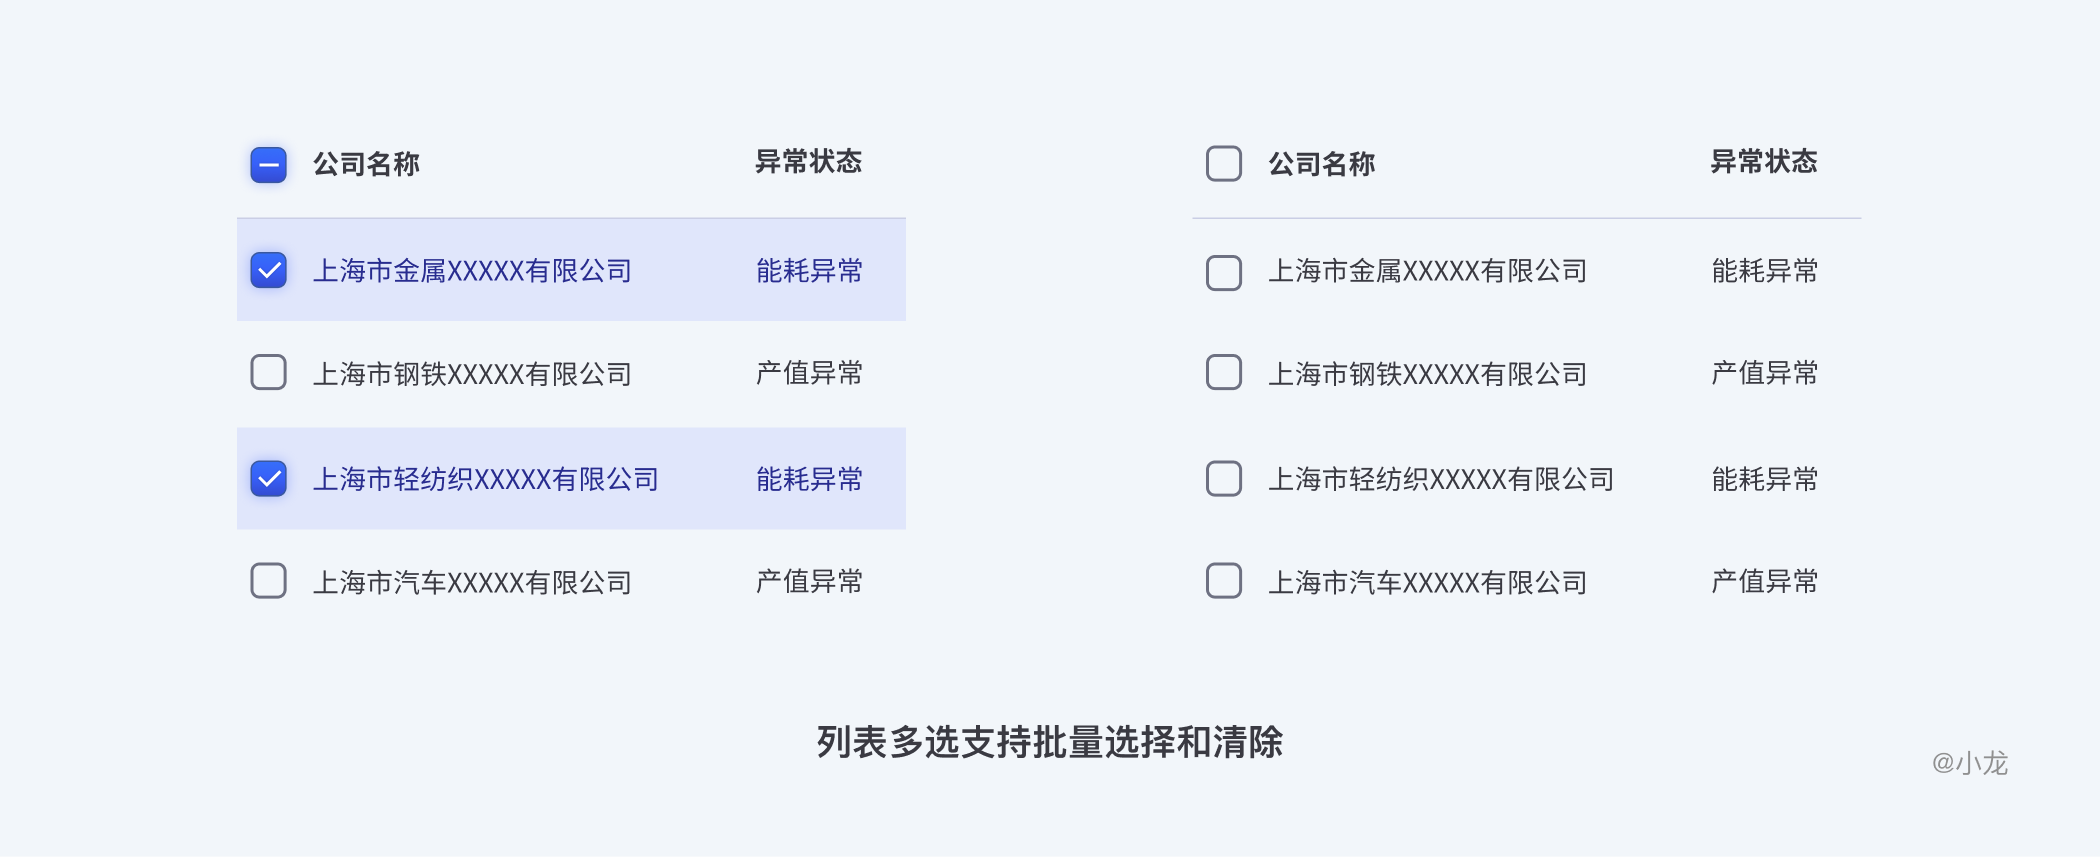Screen dimensions: 2100x857
Task: Check 上海市钢铁XXXXX有限公司 in left table
Action: coord(268,373)
